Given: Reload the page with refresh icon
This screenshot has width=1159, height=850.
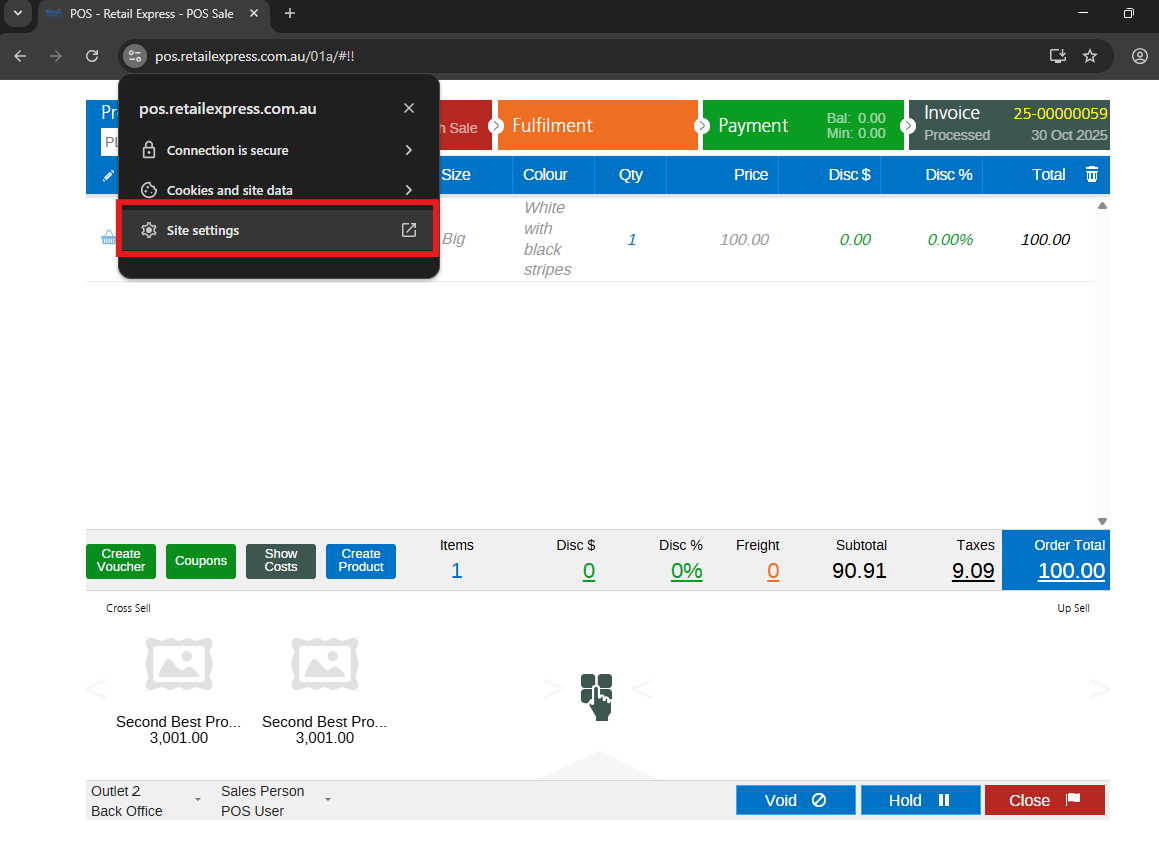Looking at the screenshot, I should (x=92, y=56).
